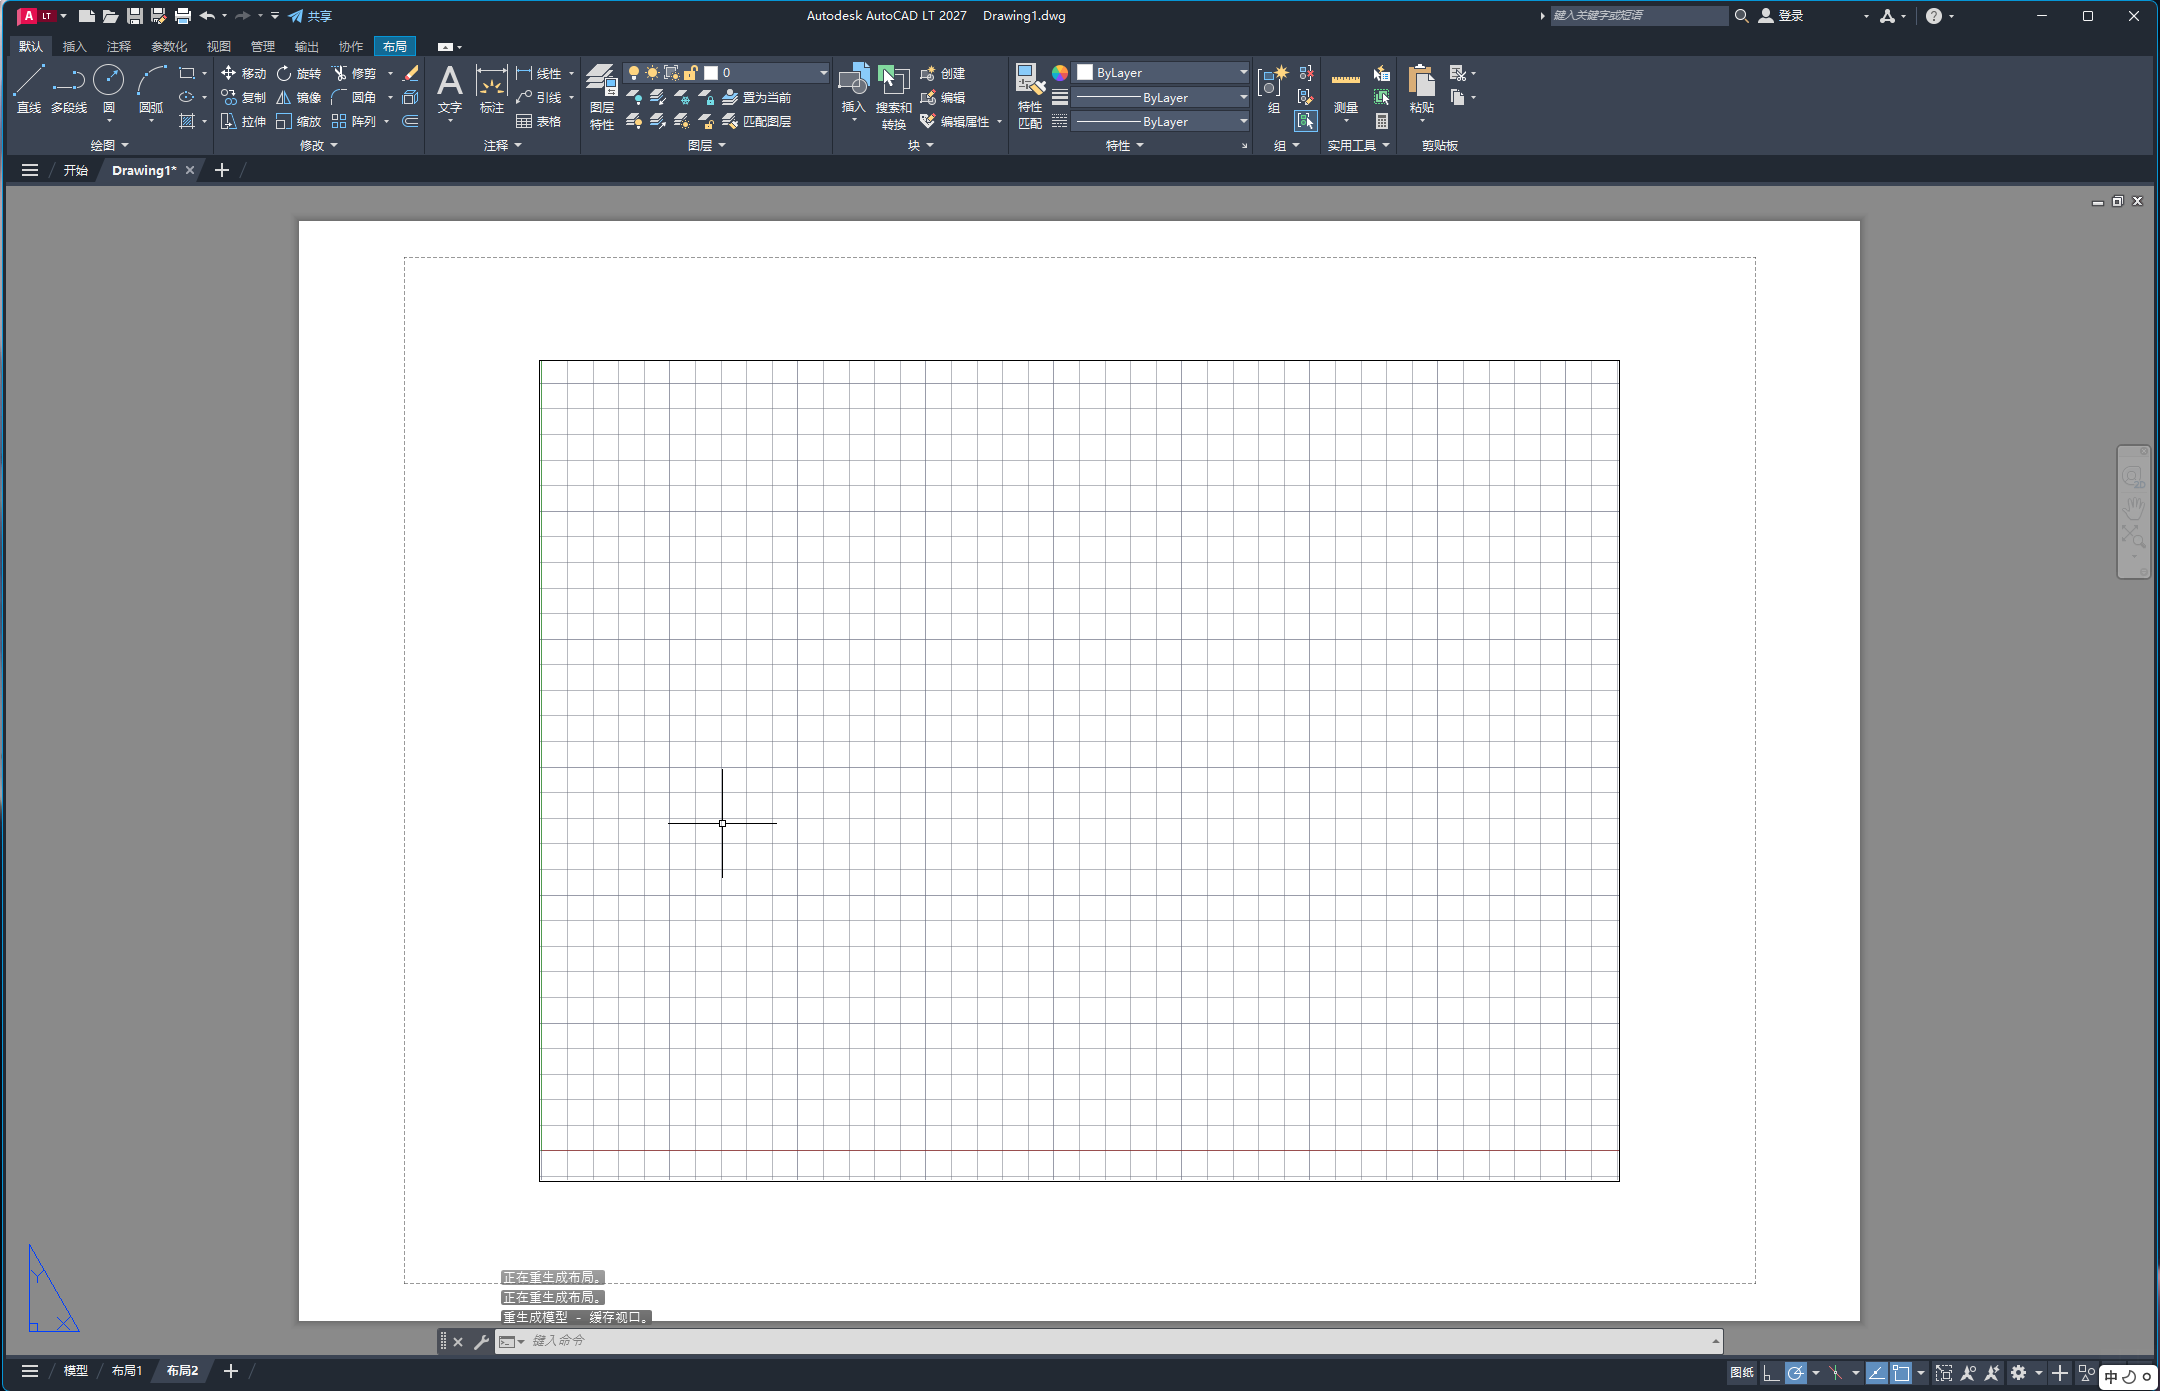
Task: Open the lineweight ByLayer dropdown
Action: pyautogui.click(x=1162, y=97)
